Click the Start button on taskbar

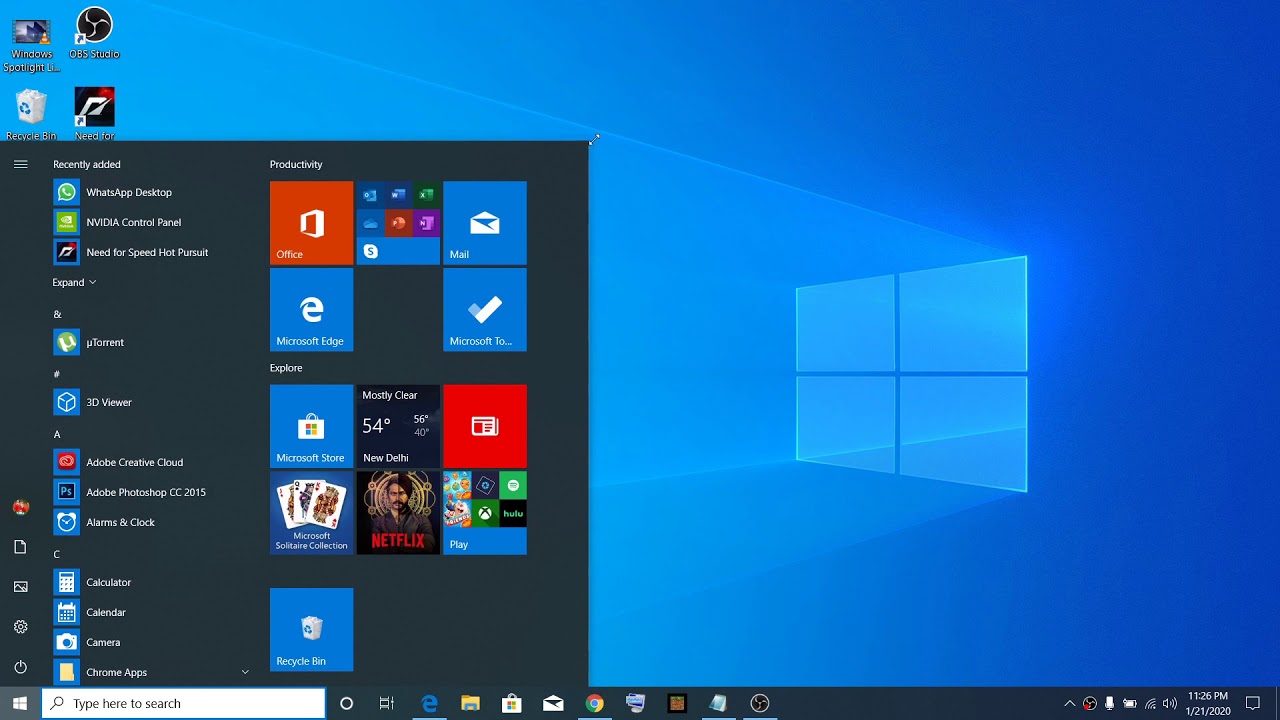[x=20, y=703]
